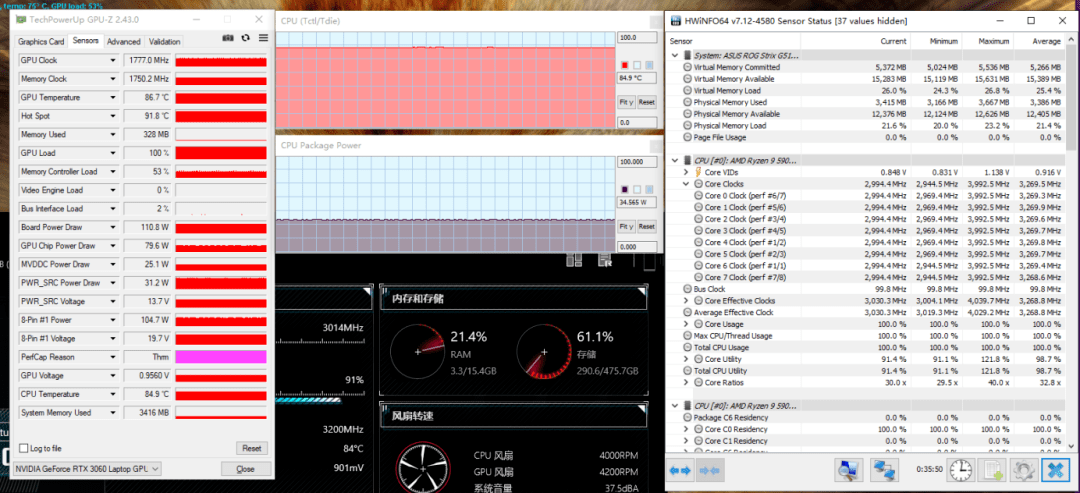Open the PerfCap Reason dropdown arrow

point(113,357)
